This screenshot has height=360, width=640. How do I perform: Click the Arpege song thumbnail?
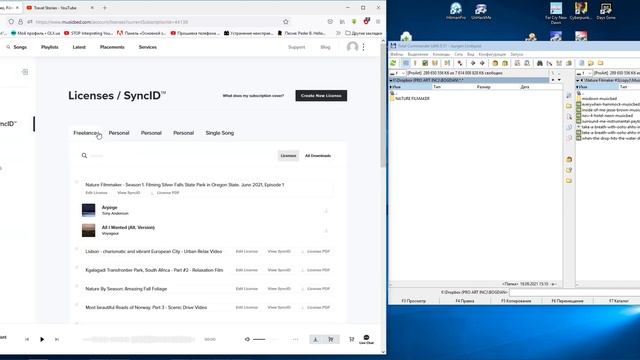tap(89, 210)
